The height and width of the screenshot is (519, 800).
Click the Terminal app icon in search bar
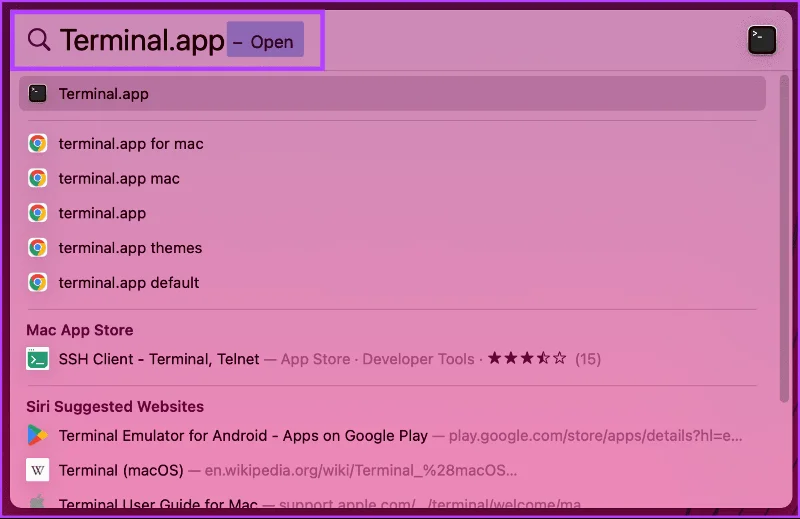[x=762, y=40]
